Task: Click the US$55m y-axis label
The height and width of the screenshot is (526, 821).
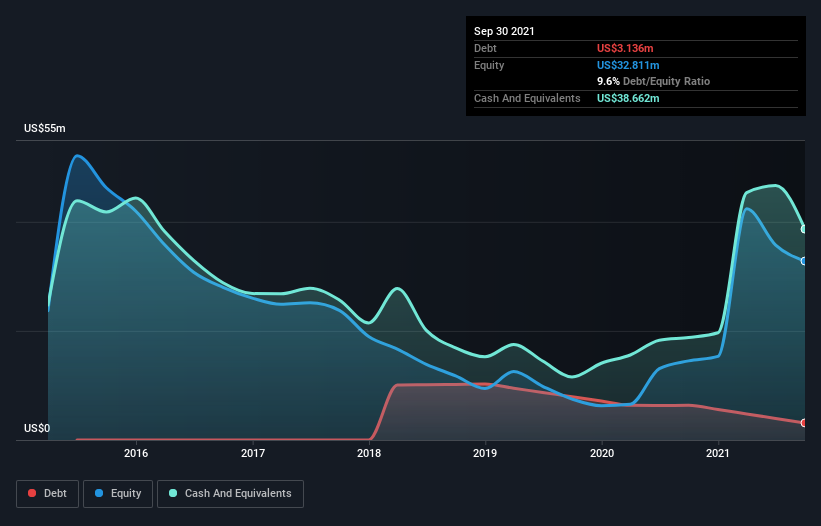Action: click(45, 128)
